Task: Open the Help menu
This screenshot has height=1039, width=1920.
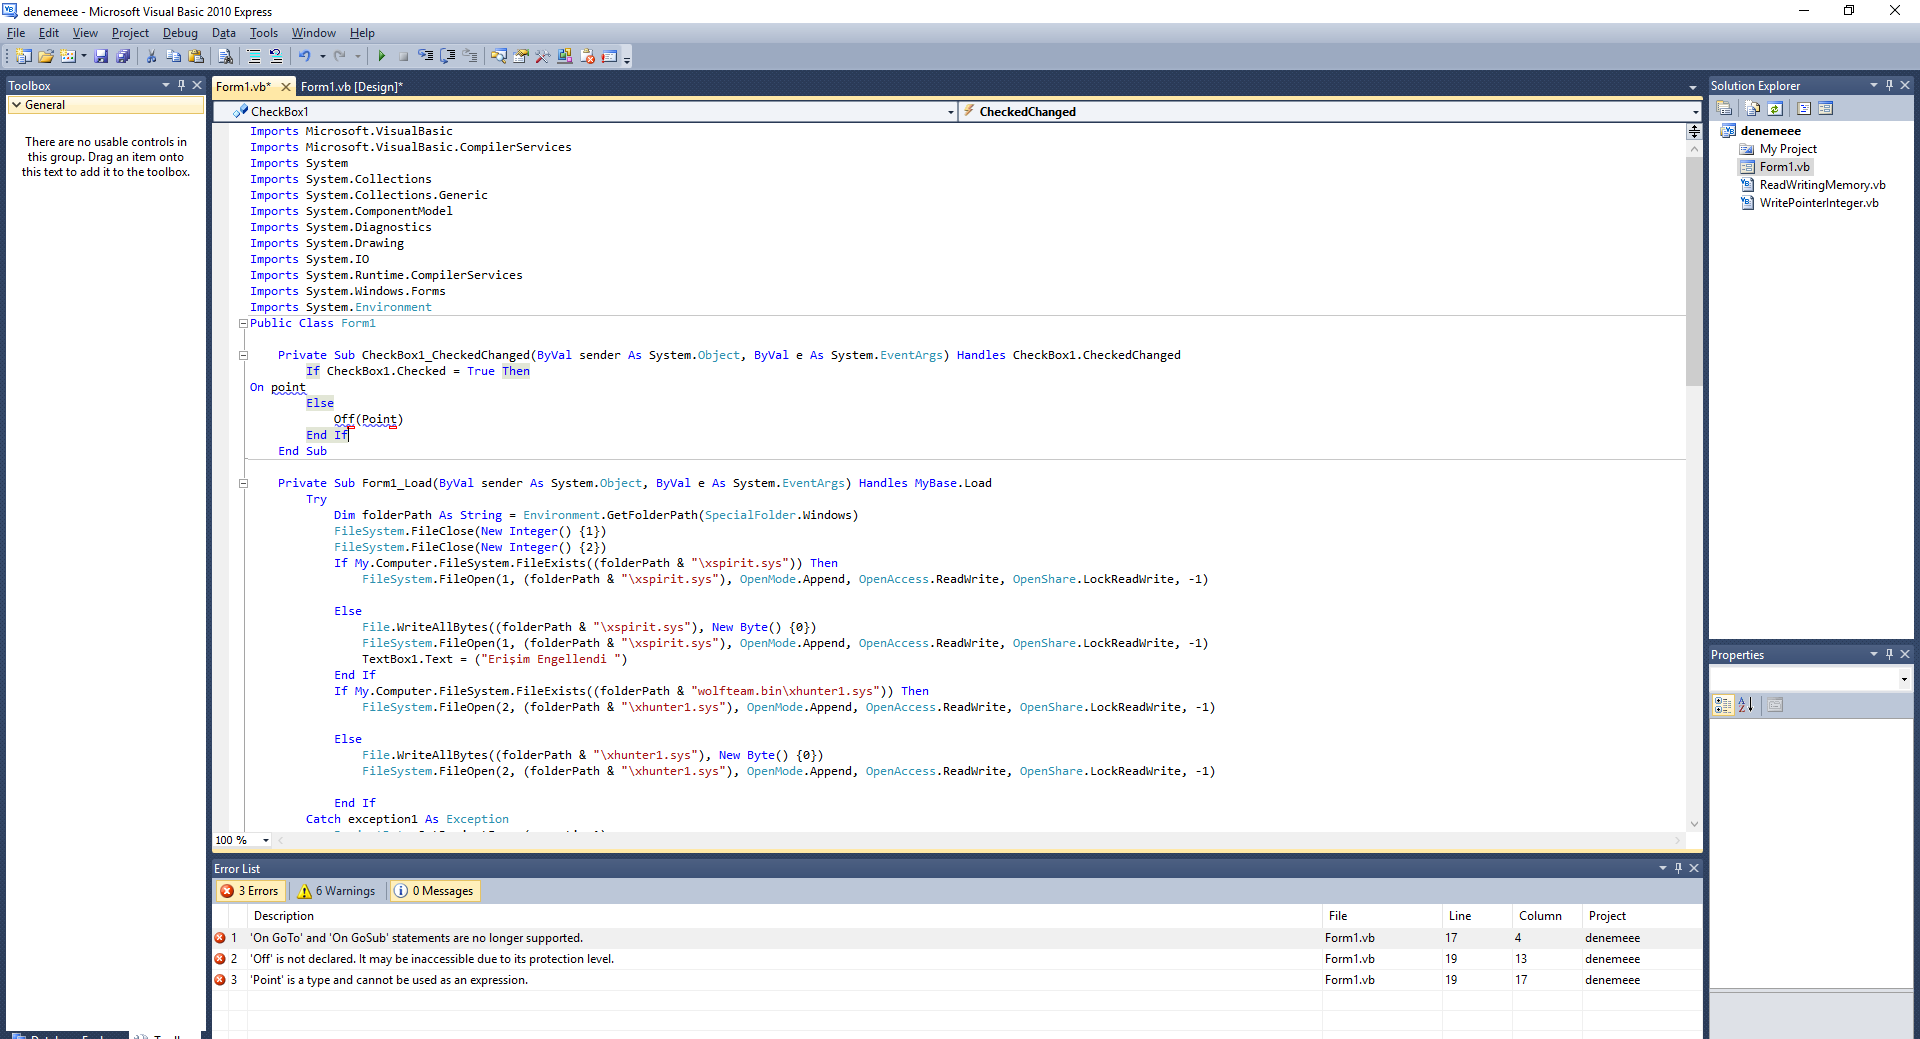Action: pos(362,33)
